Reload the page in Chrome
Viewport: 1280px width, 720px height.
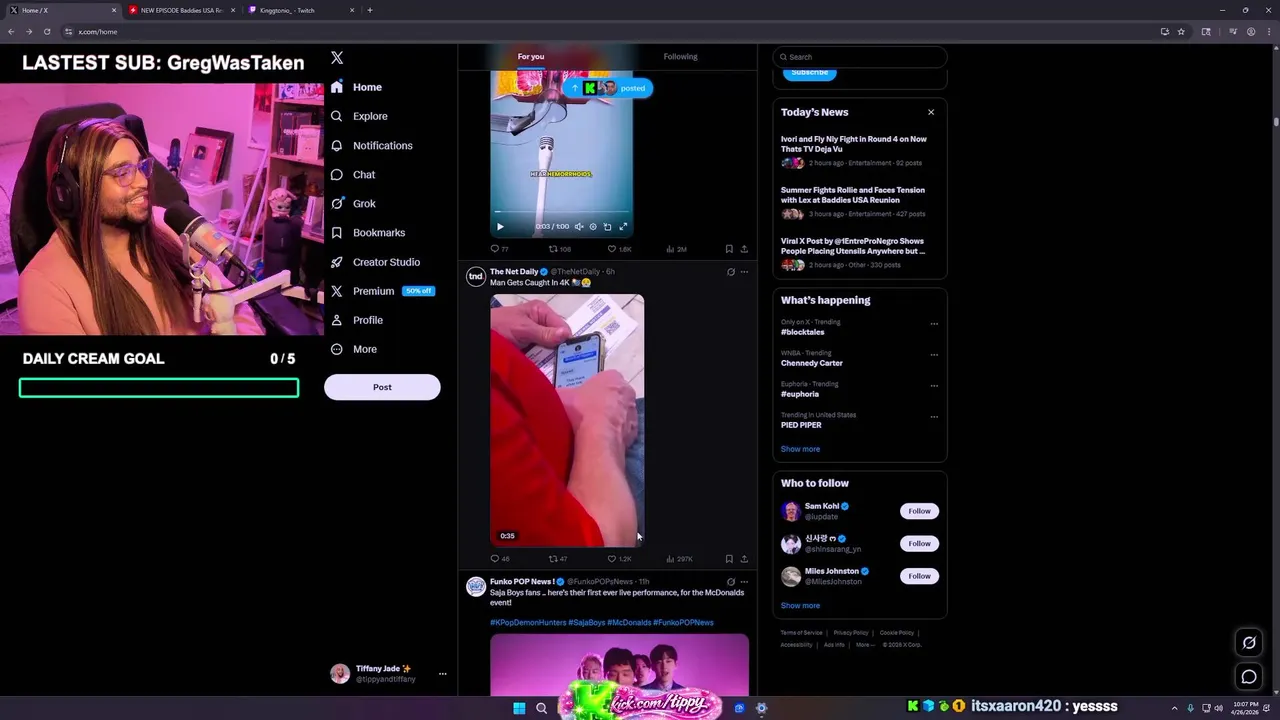[46, 31]
